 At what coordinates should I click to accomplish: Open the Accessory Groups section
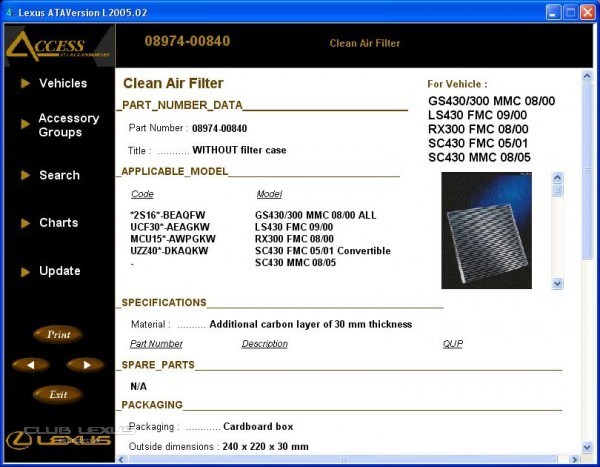(68, 125)
